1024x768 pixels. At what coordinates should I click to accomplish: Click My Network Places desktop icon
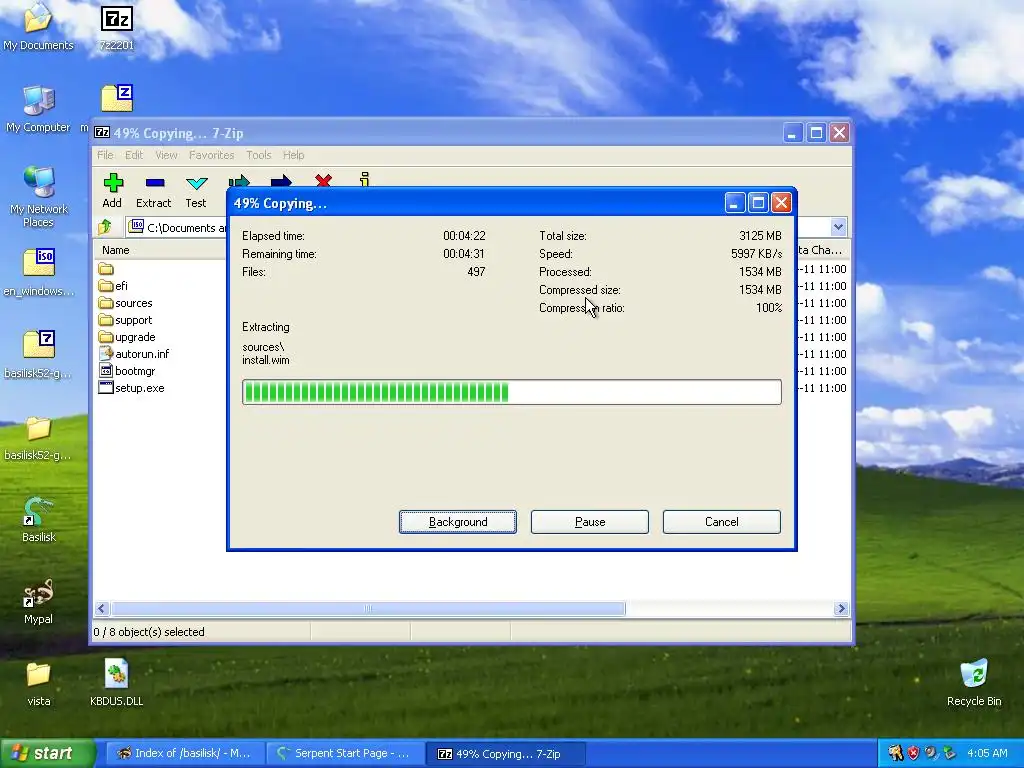[x=39, y=197]
